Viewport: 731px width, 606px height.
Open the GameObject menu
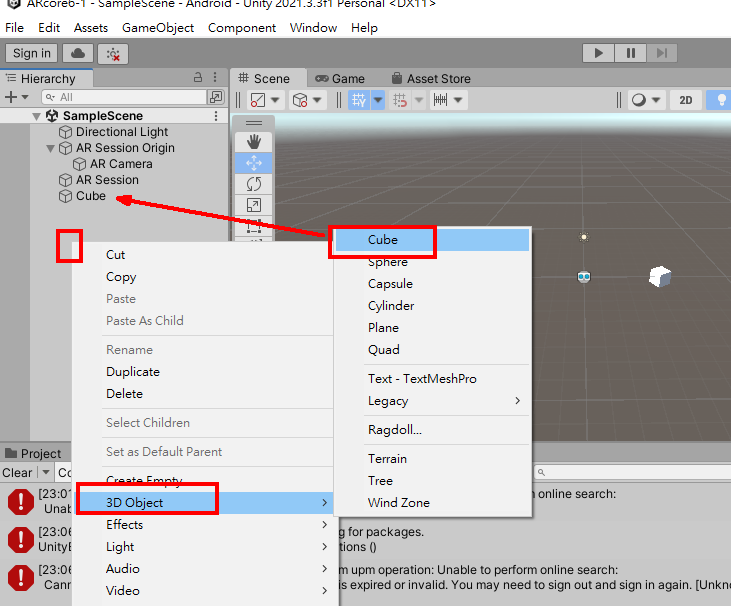pos(158,28)
